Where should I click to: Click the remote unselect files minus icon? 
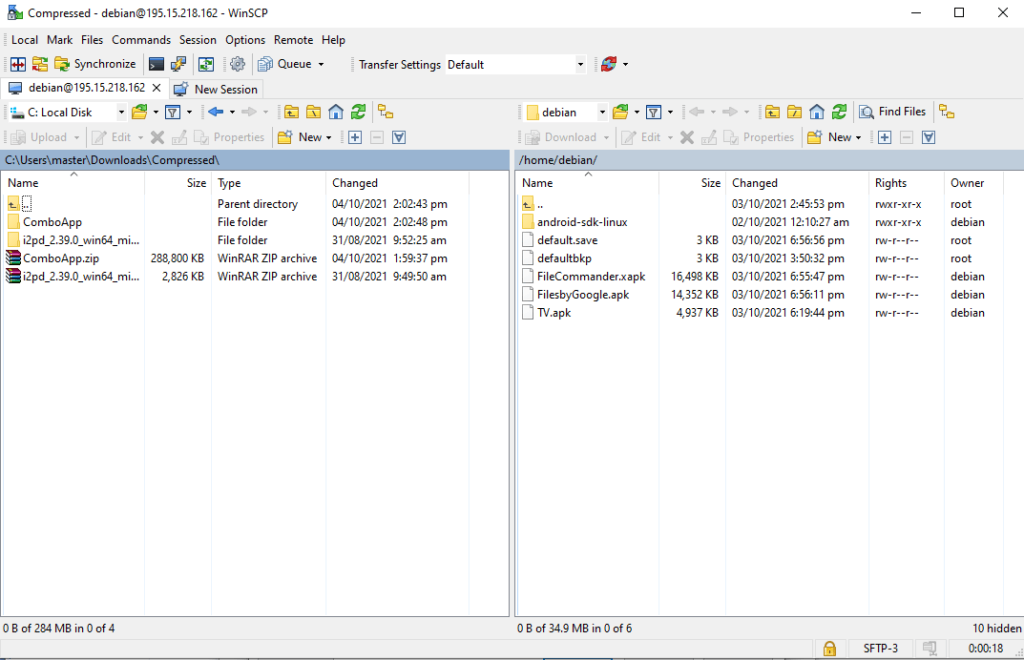pos(906,137)
